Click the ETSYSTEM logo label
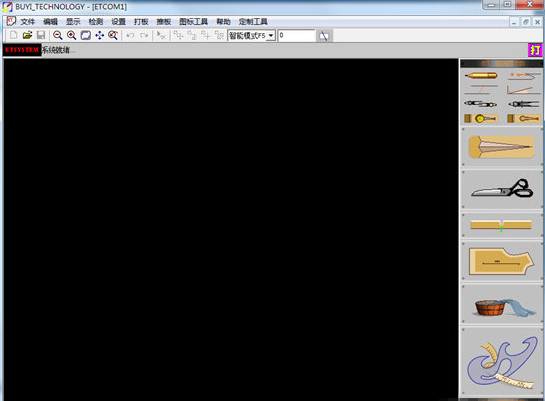 [x=22, y=50]
